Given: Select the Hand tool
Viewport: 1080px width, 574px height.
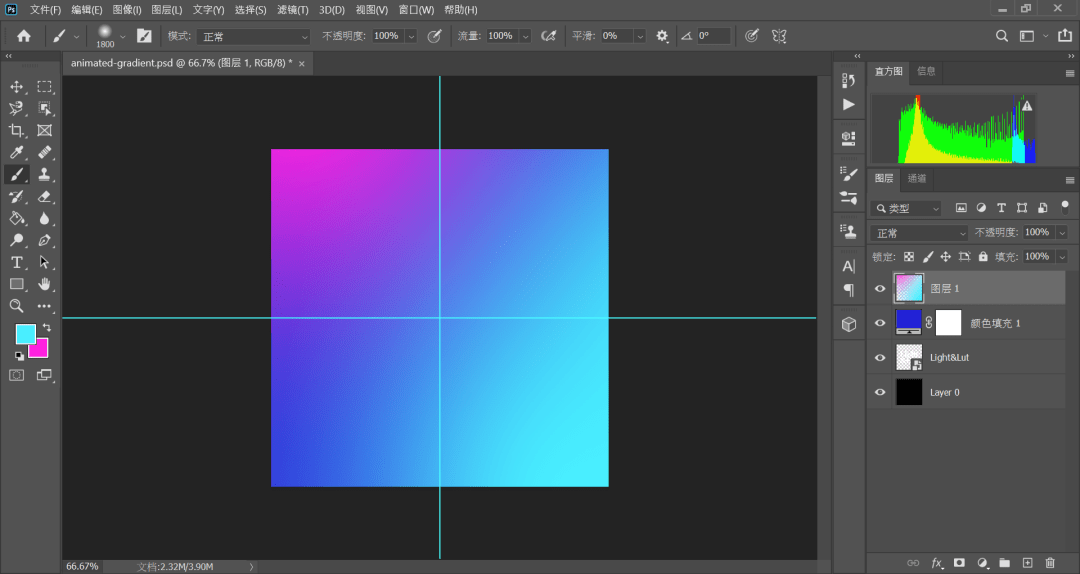Looking at the screenshot, I should click(45, 284).
